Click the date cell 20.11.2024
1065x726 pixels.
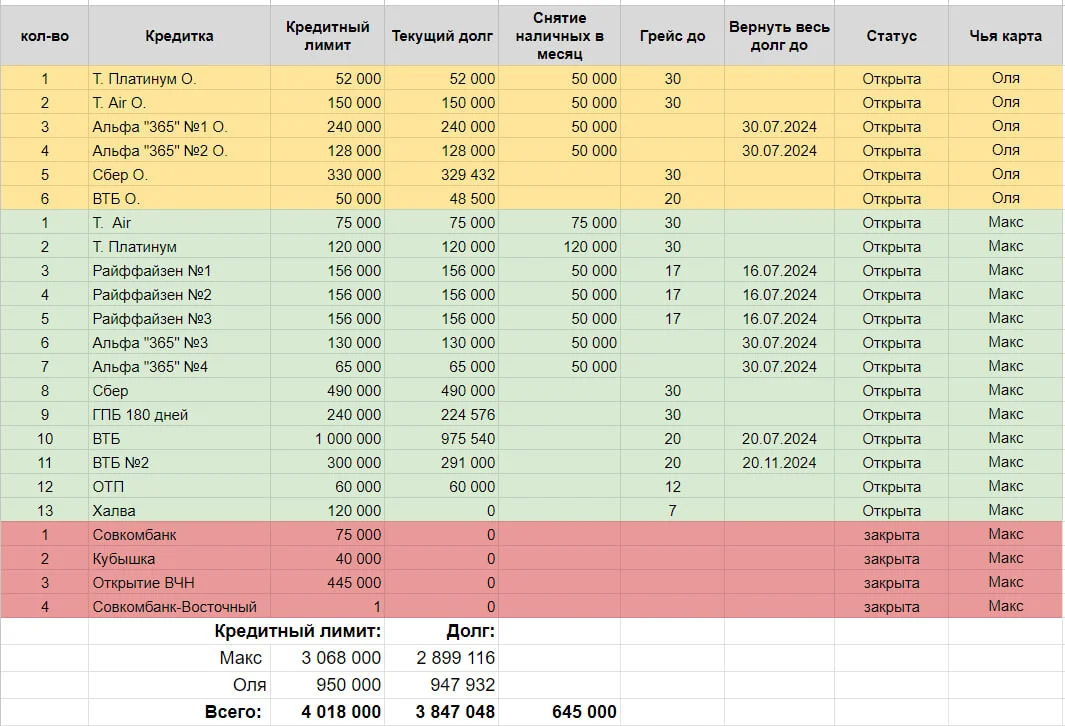(x=779, y=462)
